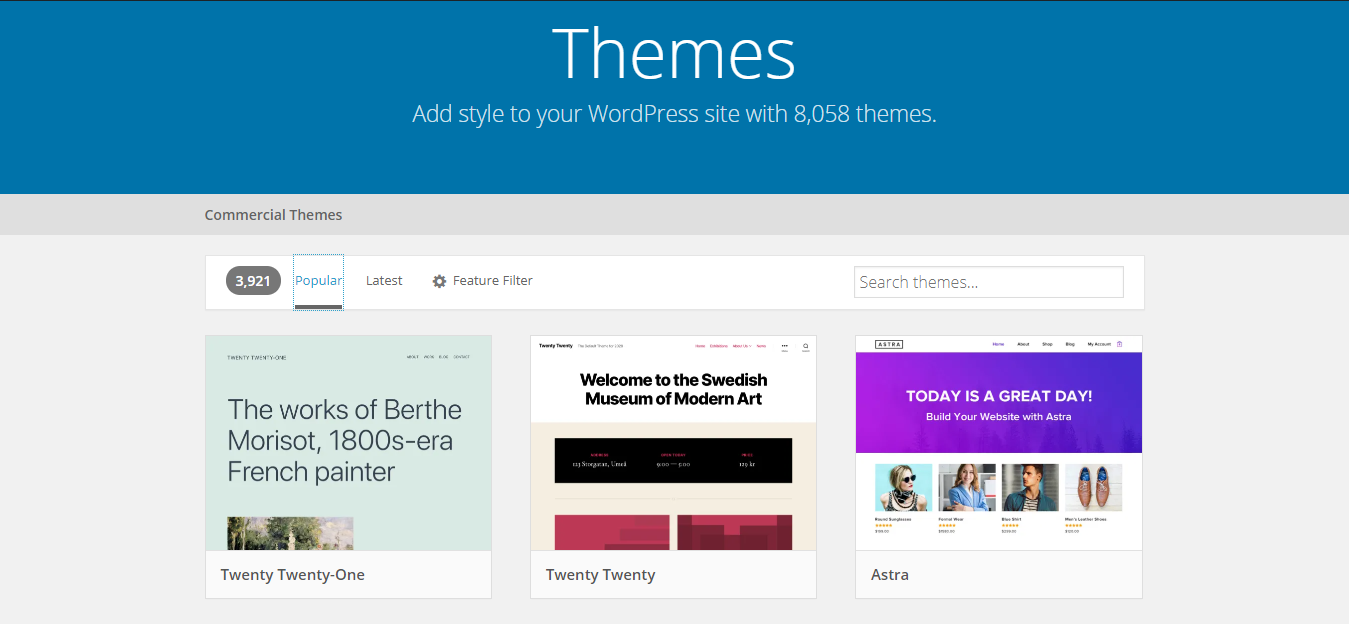Screen dimensions: 1349x624
Task: Click the Astra theme name
Action: click(890, 575)
